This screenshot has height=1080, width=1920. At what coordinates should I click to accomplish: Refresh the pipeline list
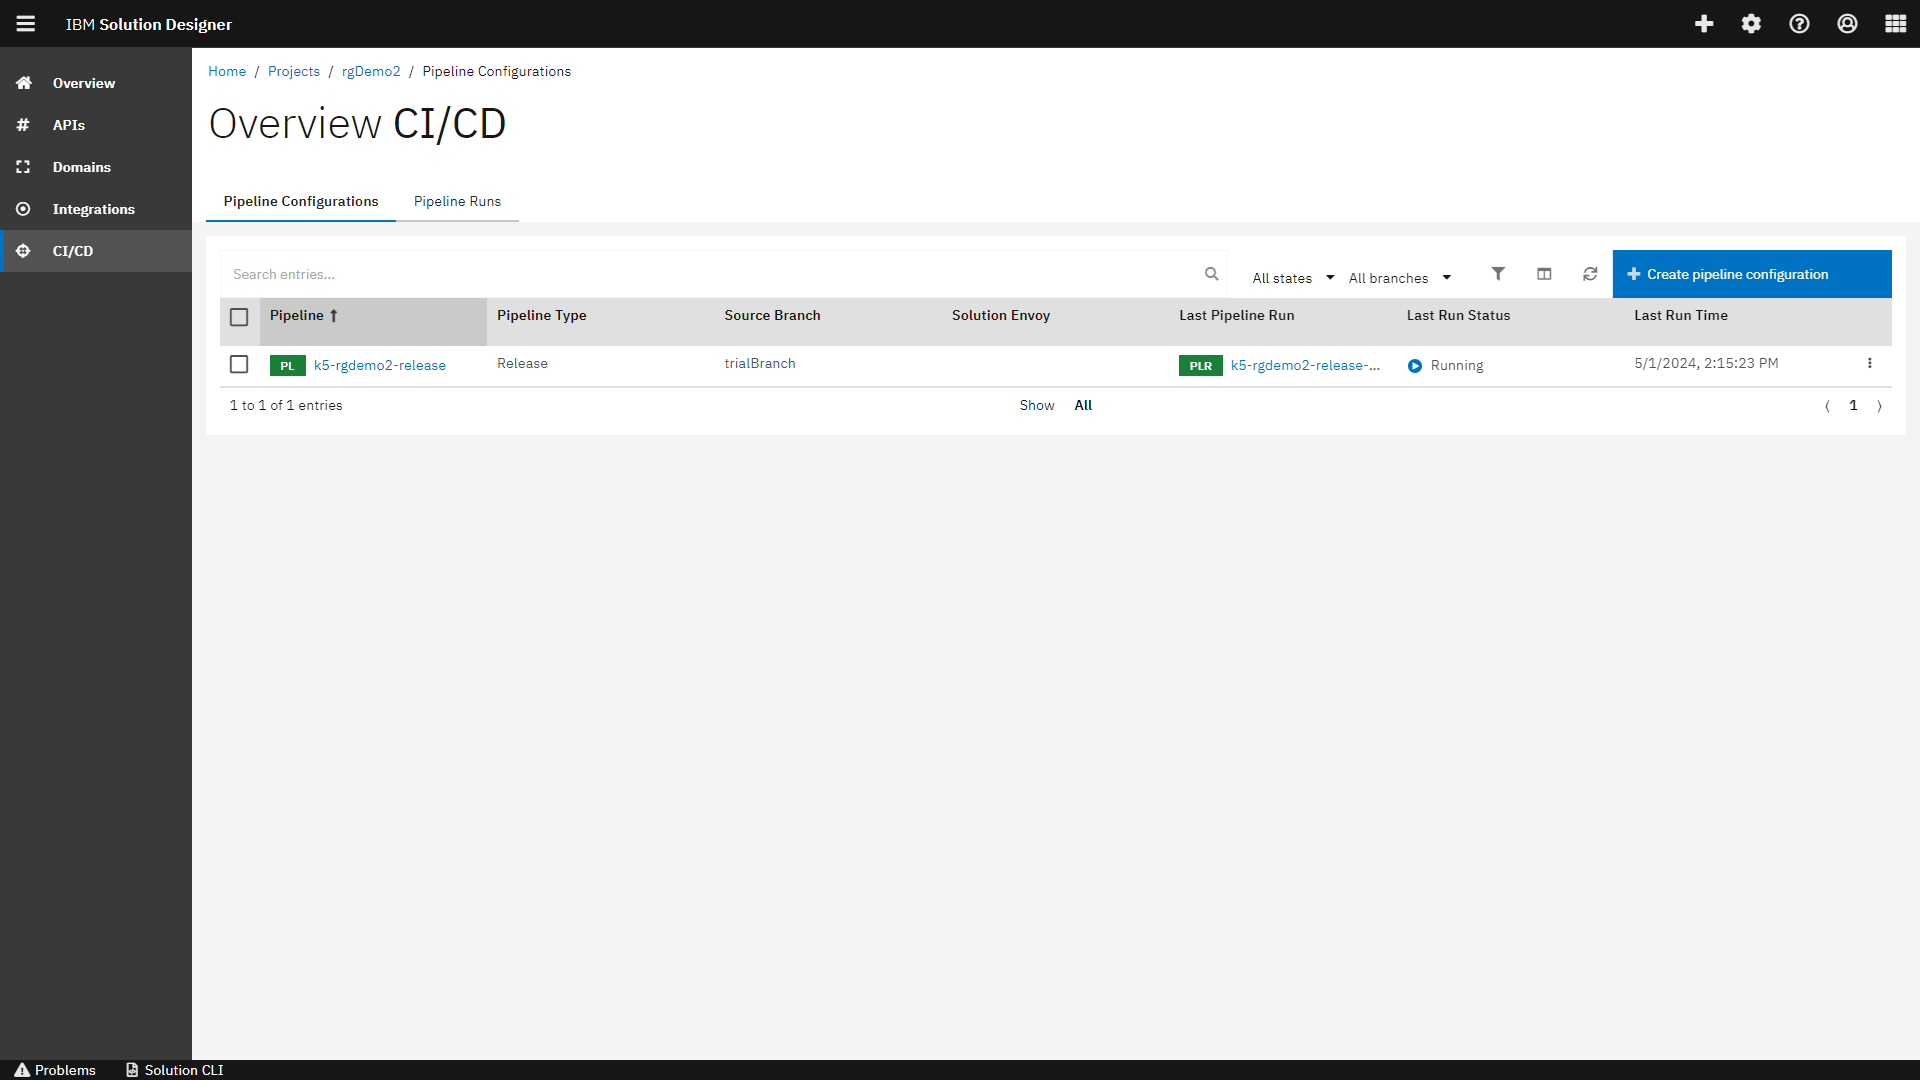[1590, 273]
